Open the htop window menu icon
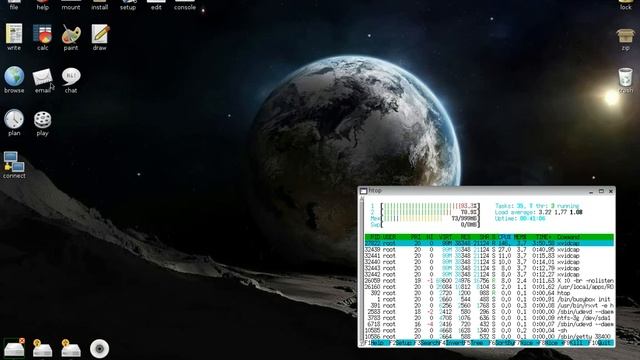Image resolution: width=640 pixels, height=360 pixels. (x=363, y=191)
